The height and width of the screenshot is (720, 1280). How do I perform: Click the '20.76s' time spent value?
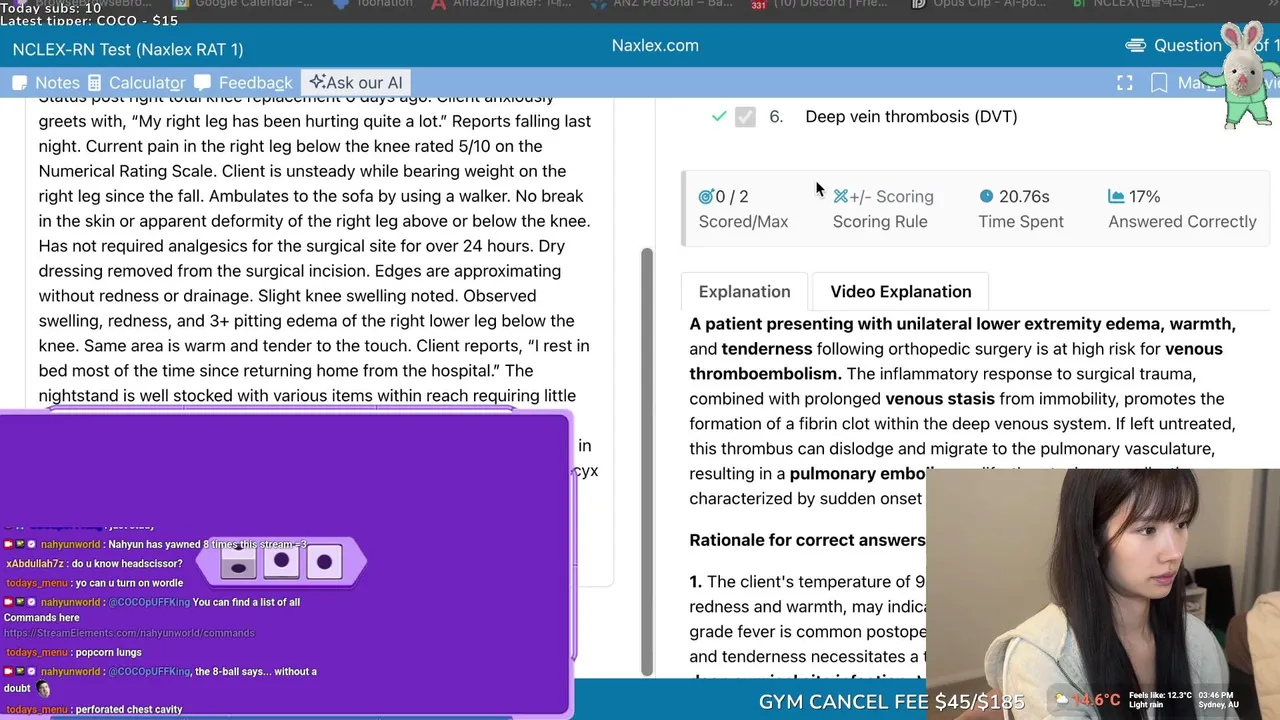coord(1024,197)
